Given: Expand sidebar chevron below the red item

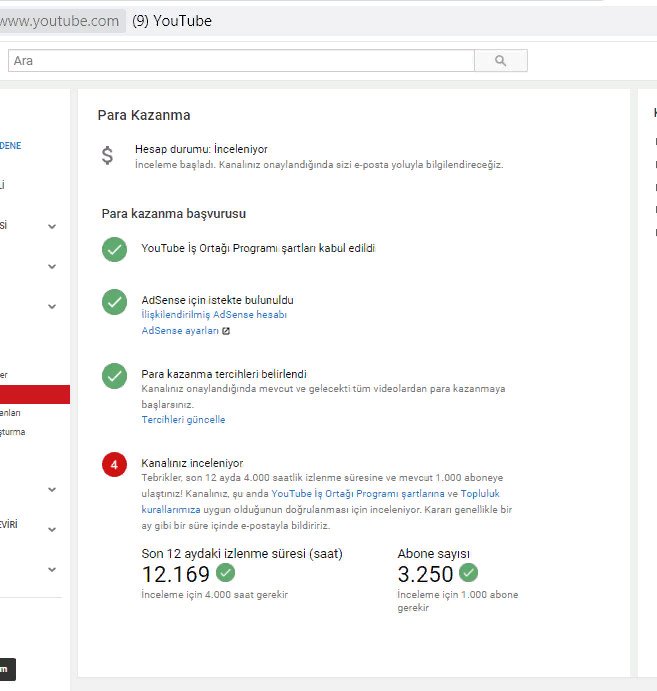Looking at the screenshot, I should [52, 490].
